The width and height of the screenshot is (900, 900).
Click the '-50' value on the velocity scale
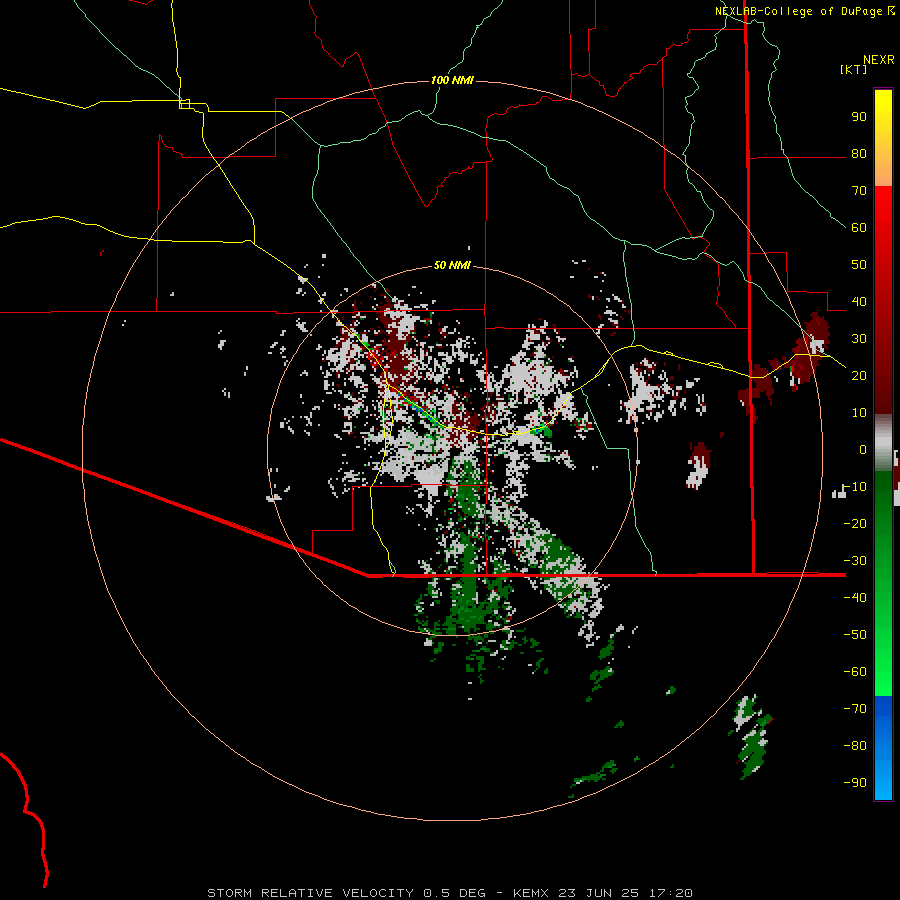[855, 634]
